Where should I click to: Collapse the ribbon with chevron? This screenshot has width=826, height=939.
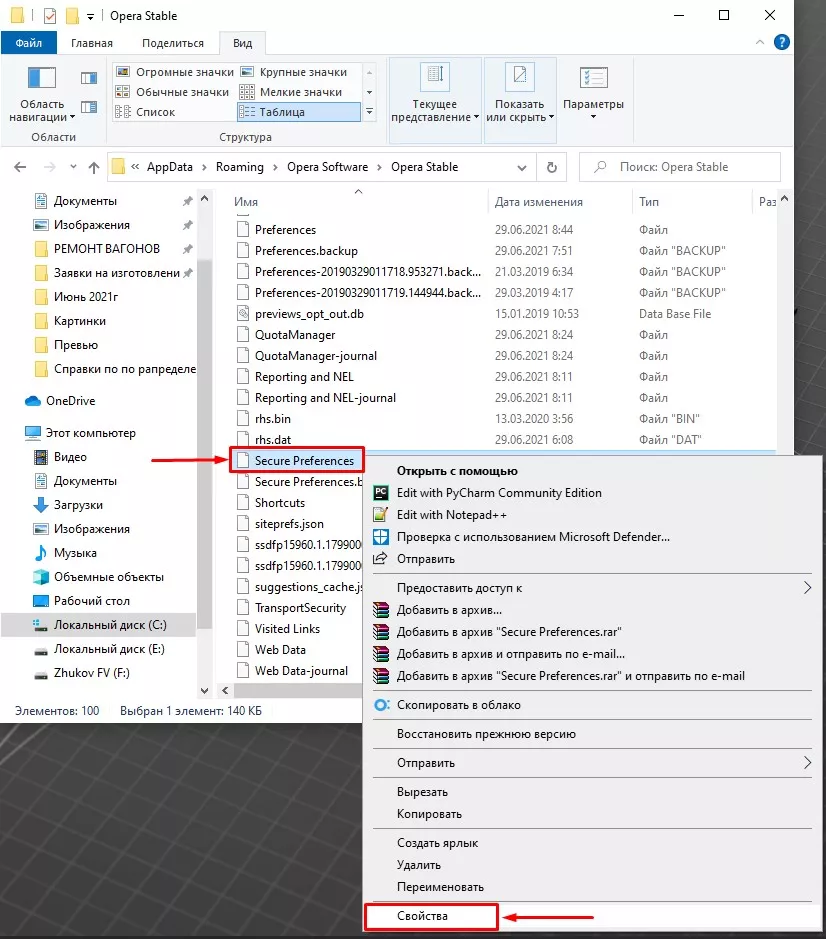pos(760,42)
